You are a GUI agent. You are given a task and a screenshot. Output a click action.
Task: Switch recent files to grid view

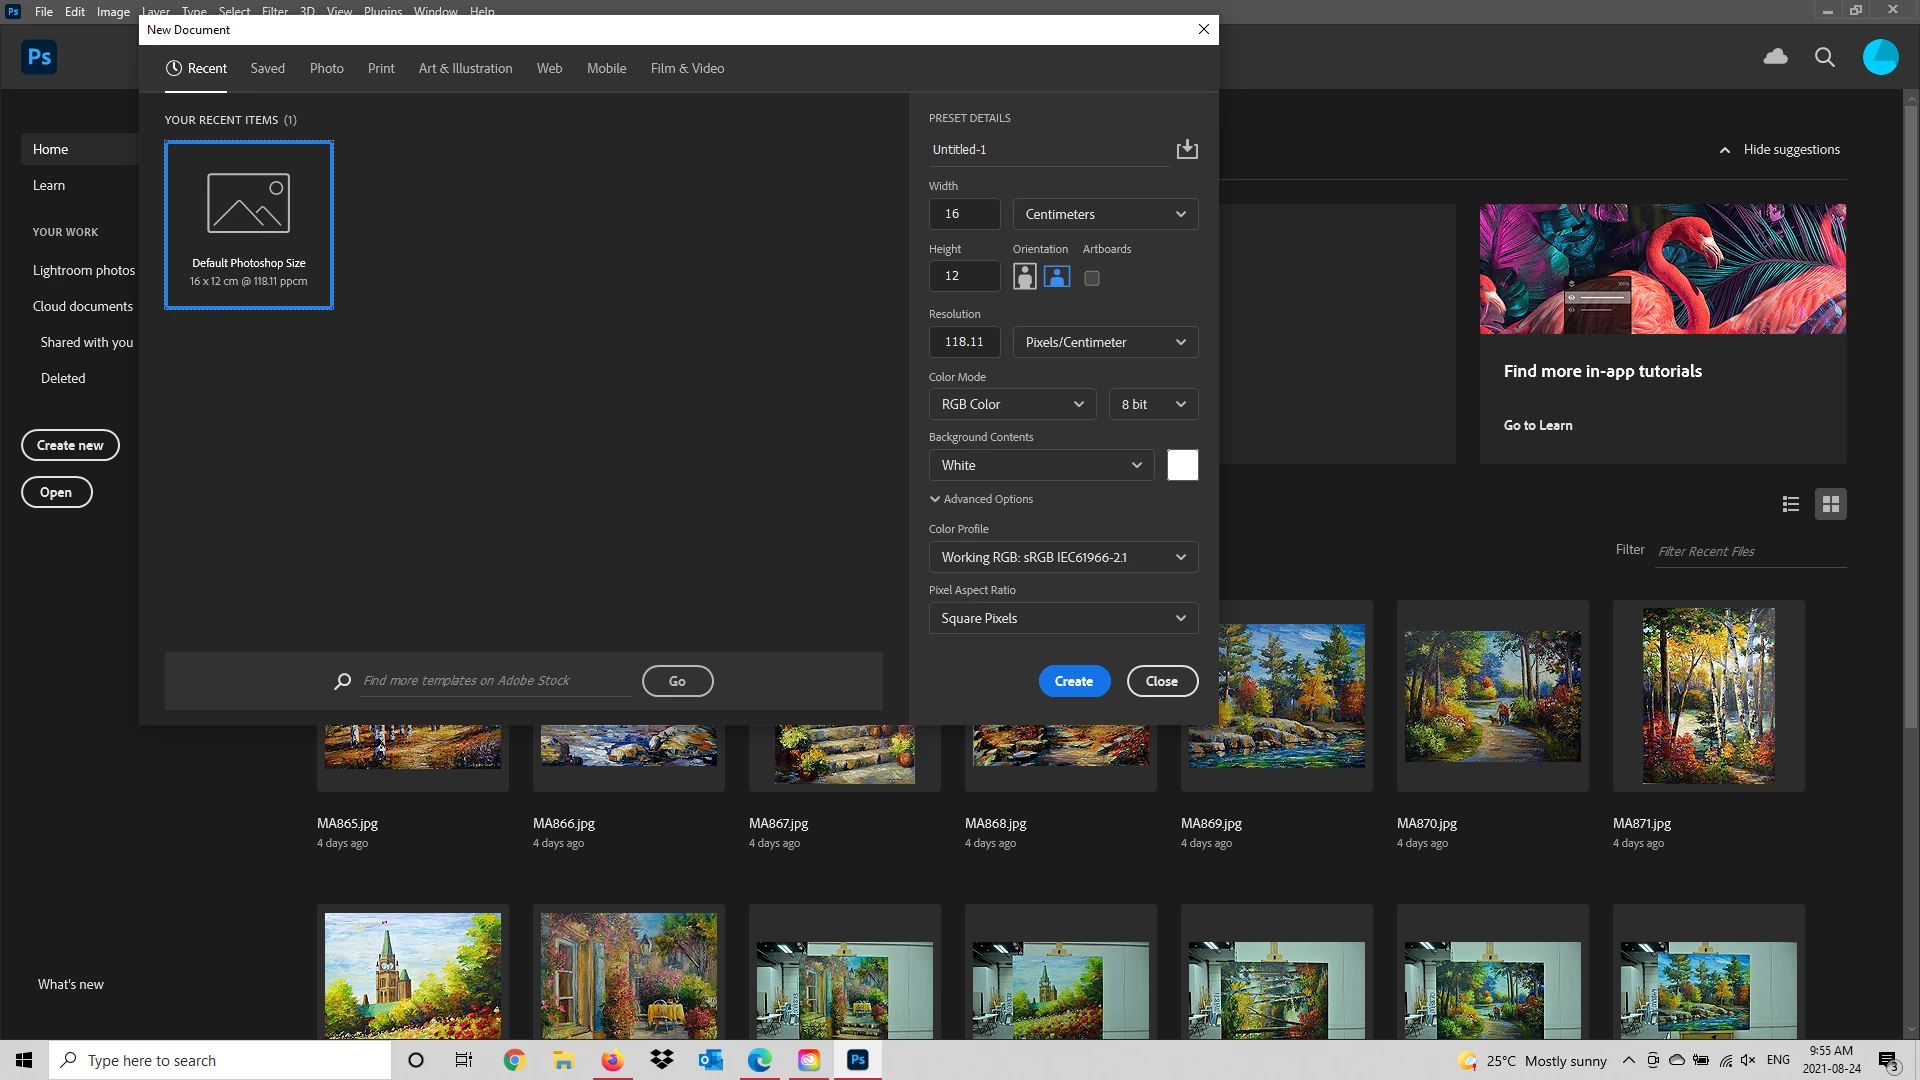tap(1830, 504)
